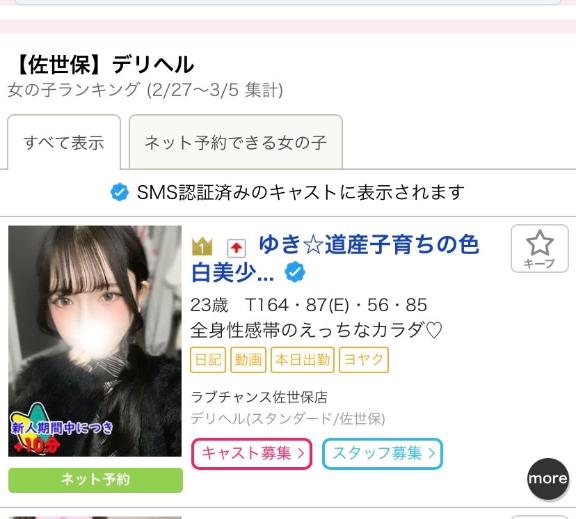576x519 pixels.
Task: Open the ゆき☆道産子育ちの色白美少... profile link
Action: [335, 259]
